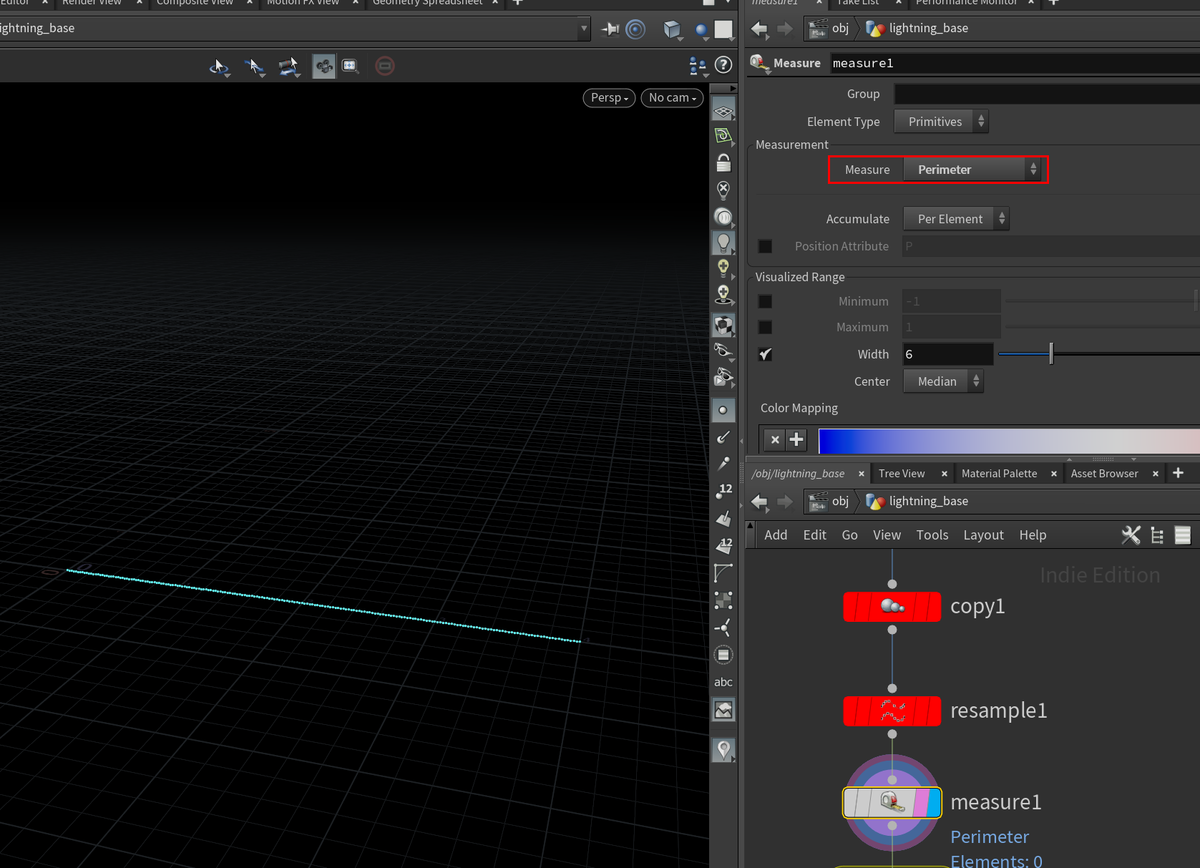Click the blue-to-pink Color Mapping ramp
This screenshot has width=1200, height=868.
1009,440
